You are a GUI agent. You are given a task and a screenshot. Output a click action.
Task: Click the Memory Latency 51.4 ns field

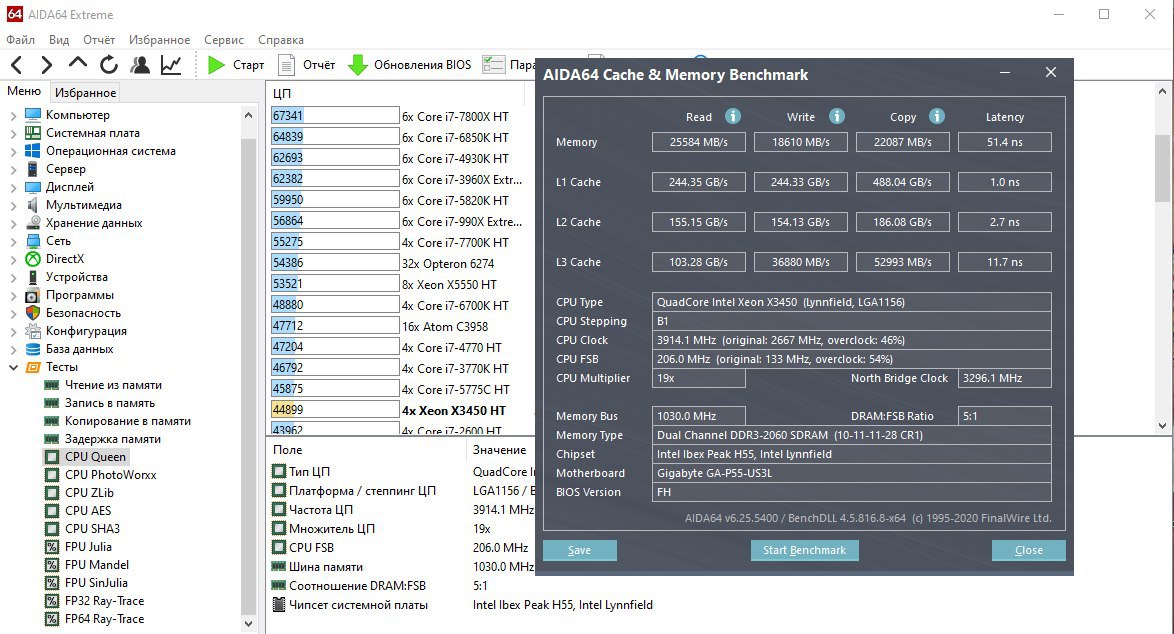coord(1005,142)
